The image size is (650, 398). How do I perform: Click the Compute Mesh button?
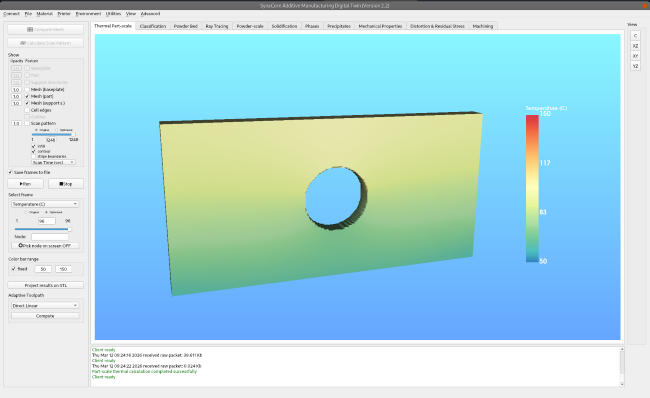click(x=46, y=29)
